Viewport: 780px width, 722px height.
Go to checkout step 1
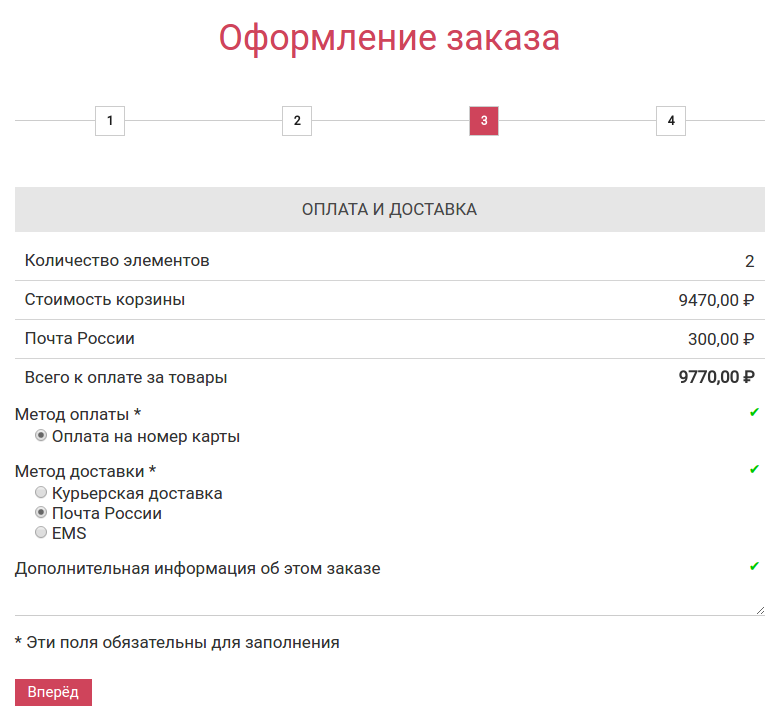tap(110, 121)
